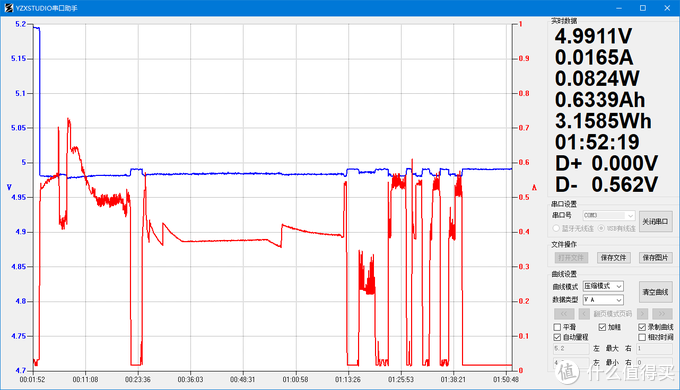Click the 保存图片 save image button
This screenshot has width=680, height=390.
point(655,258)
